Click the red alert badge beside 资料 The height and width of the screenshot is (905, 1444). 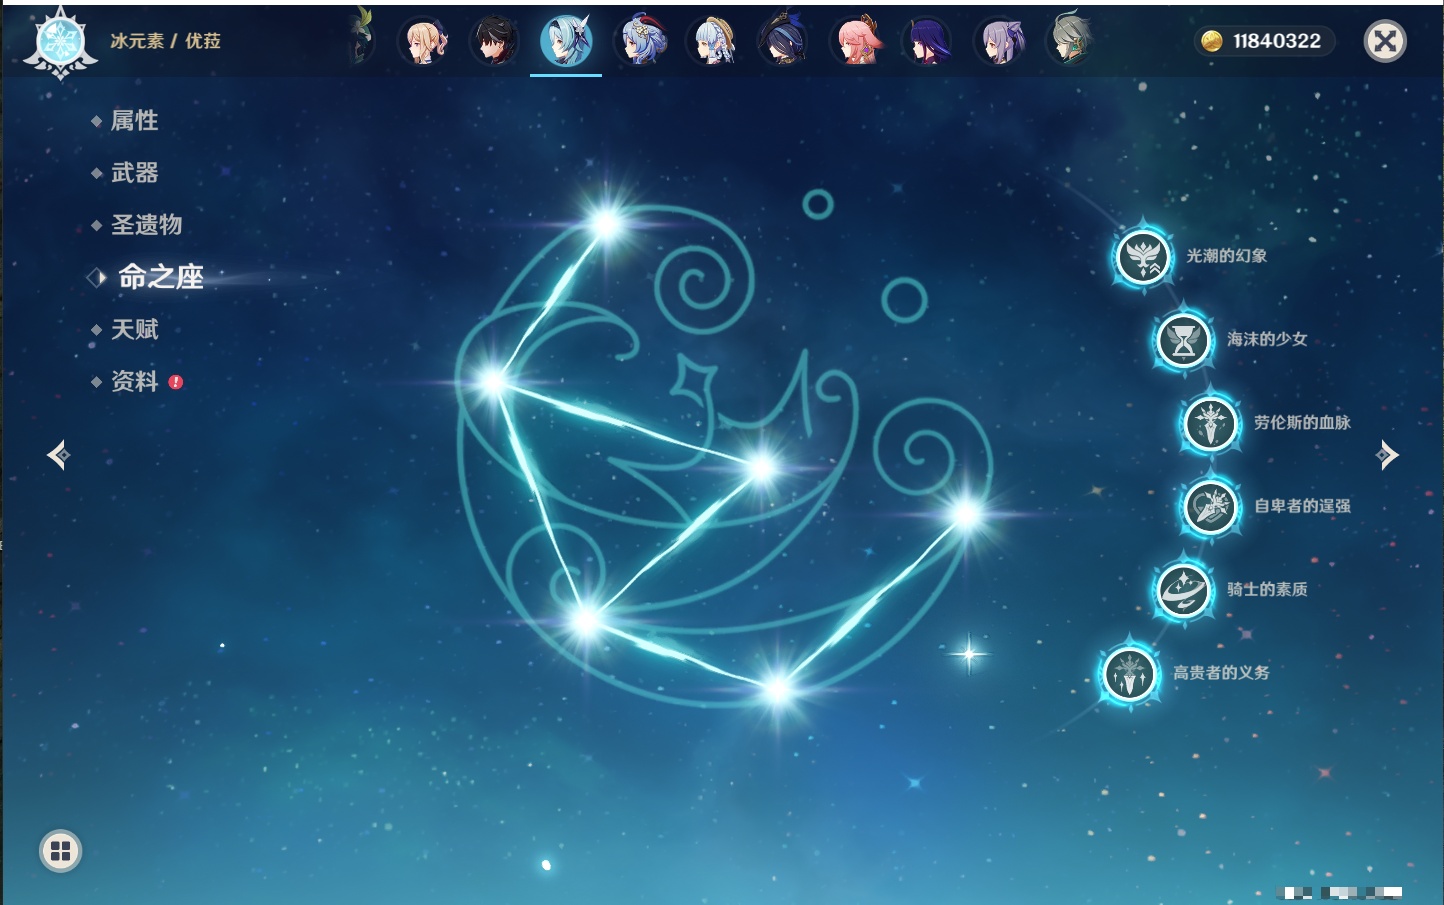[x=176, y=382]
